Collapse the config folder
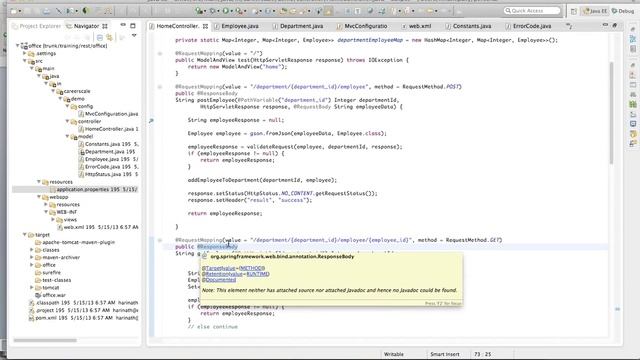 (x=67, y=106)
